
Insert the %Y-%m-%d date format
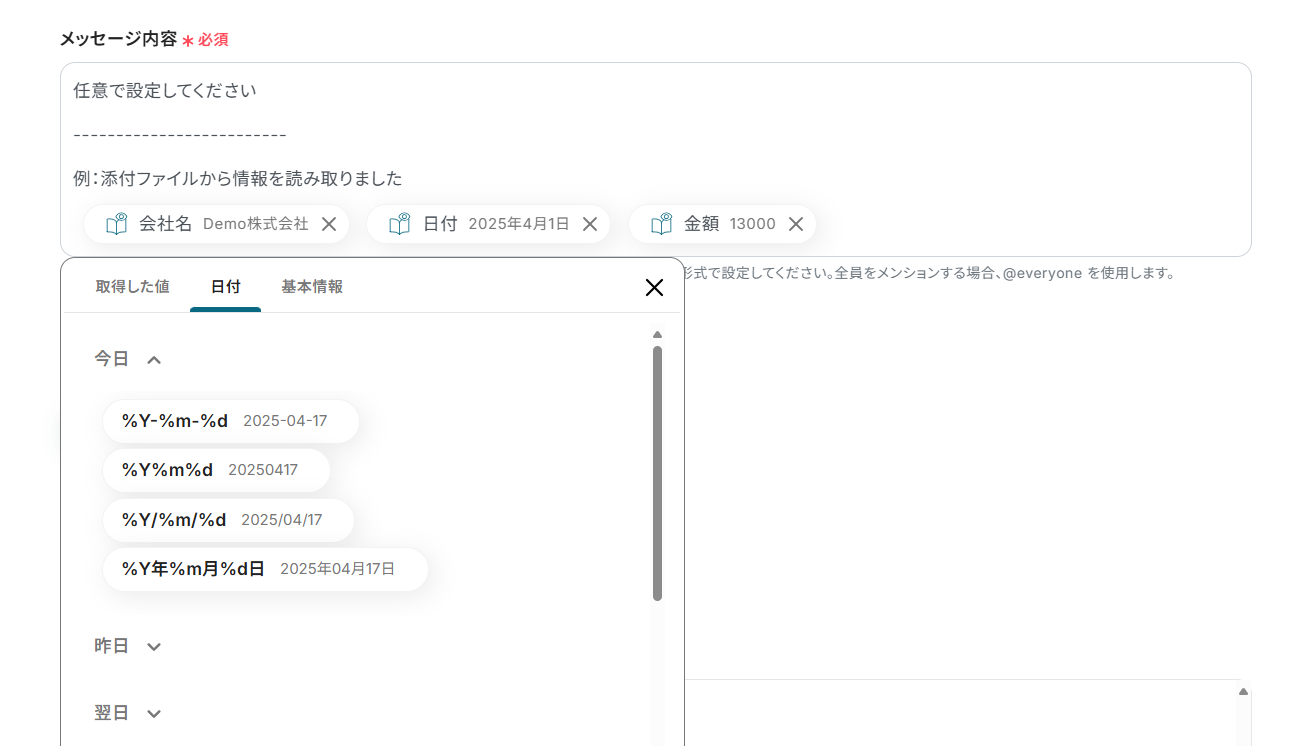[x=230, y=421]
